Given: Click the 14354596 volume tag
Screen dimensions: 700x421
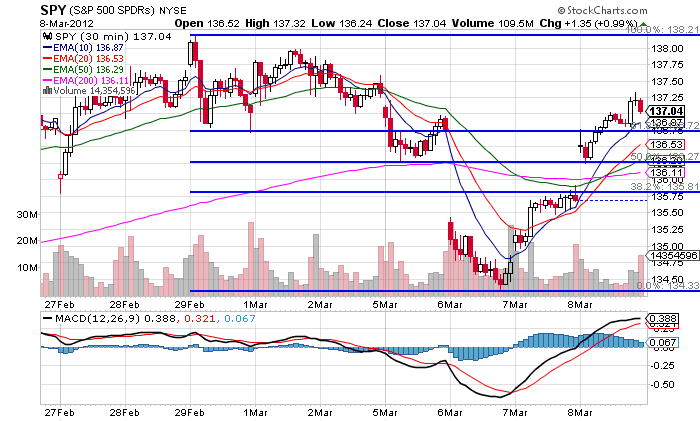Looking at the screenshot, I should [x=674, y=255].
